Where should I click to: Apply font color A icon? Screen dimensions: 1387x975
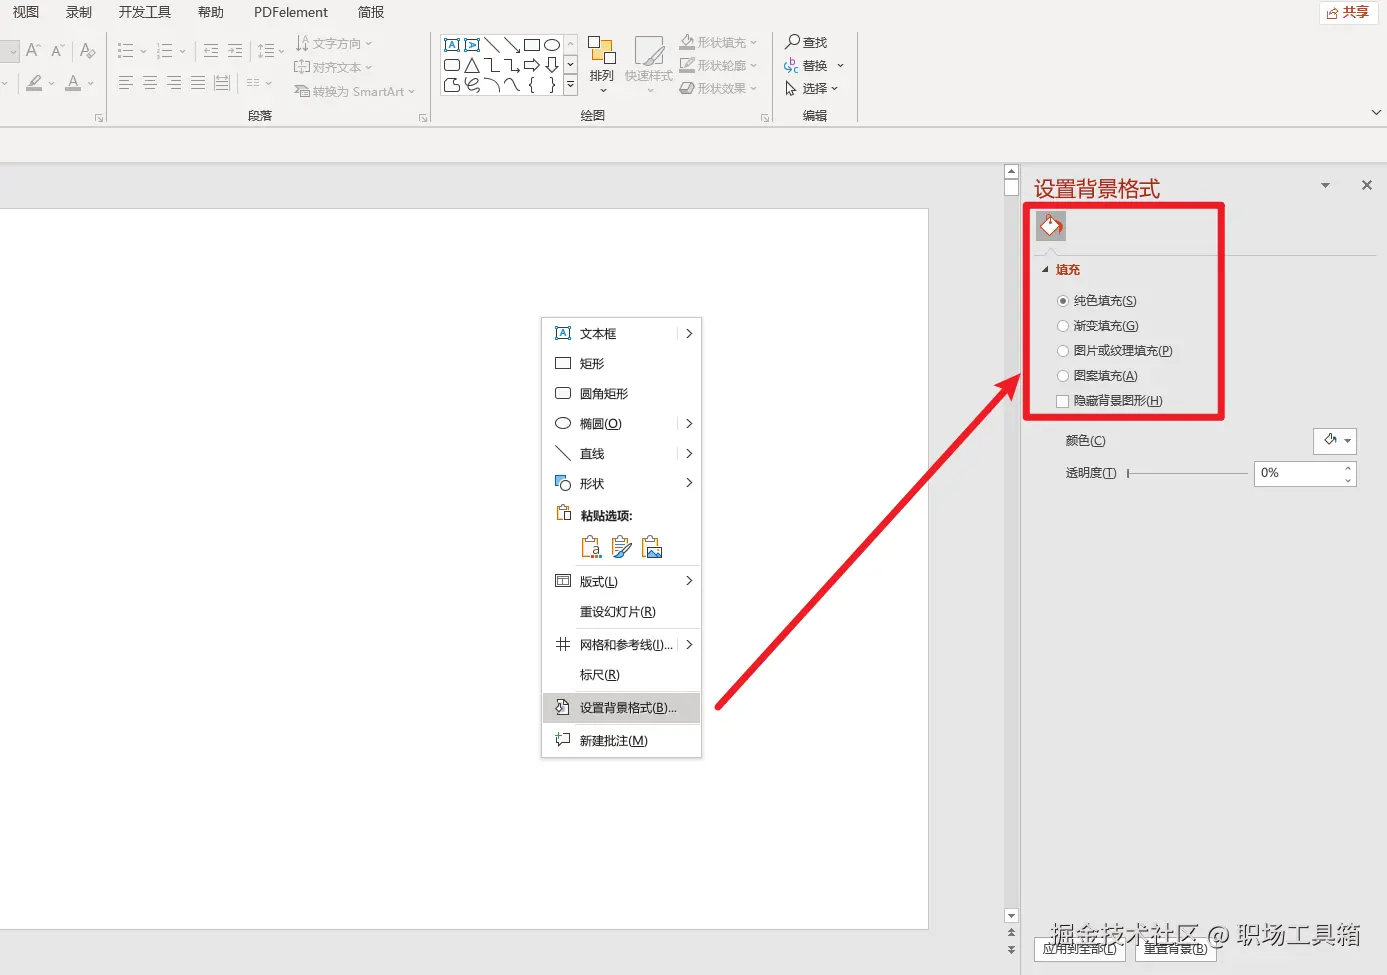click(73, 83)
